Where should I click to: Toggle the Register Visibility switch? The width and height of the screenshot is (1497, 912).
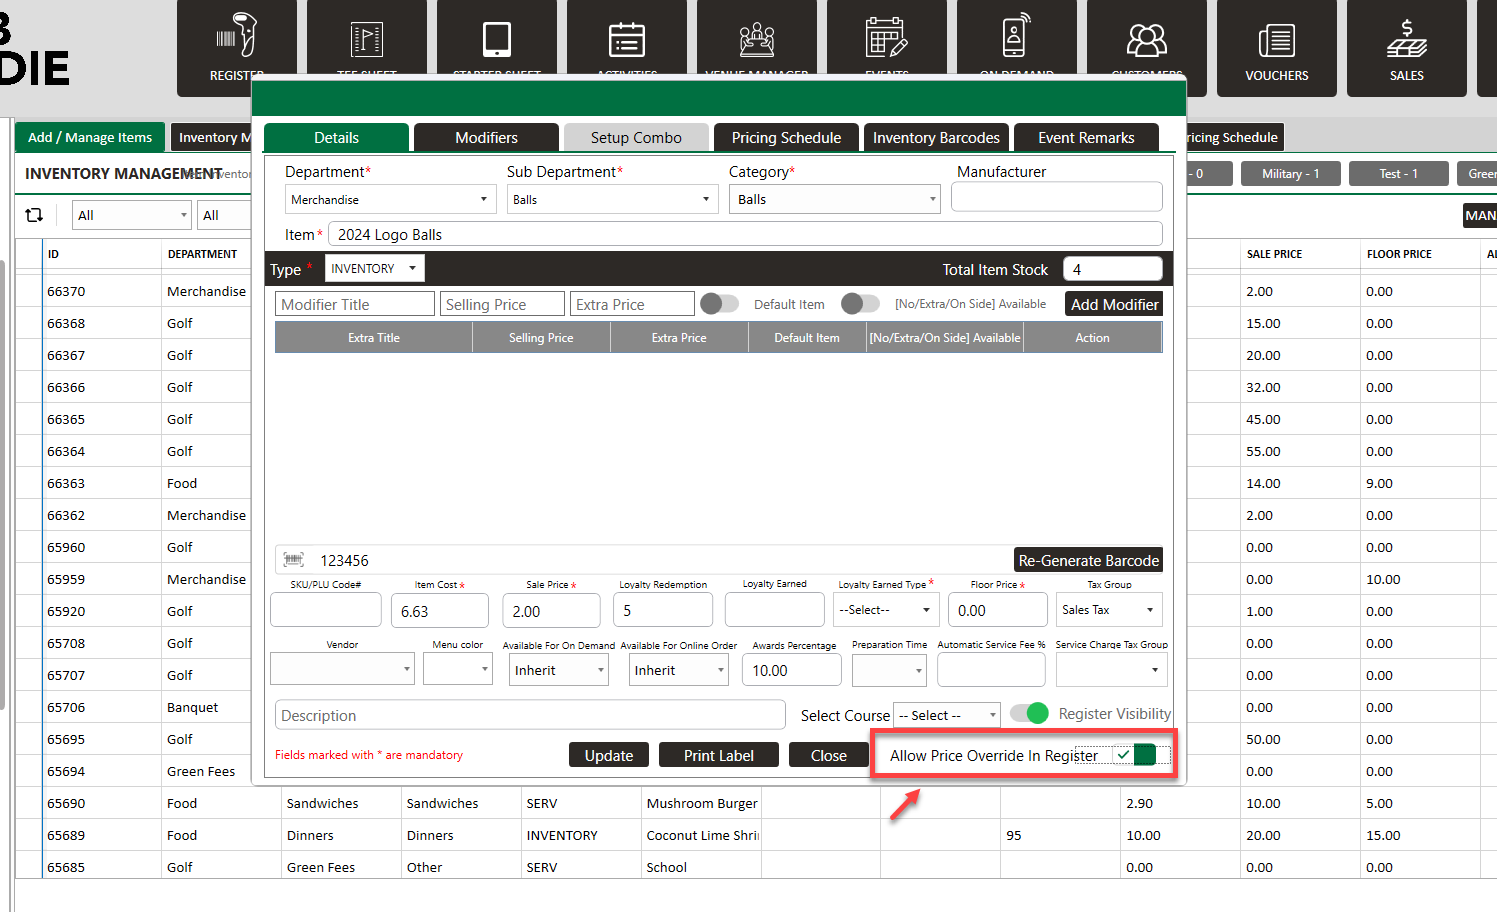(1029, 713)
